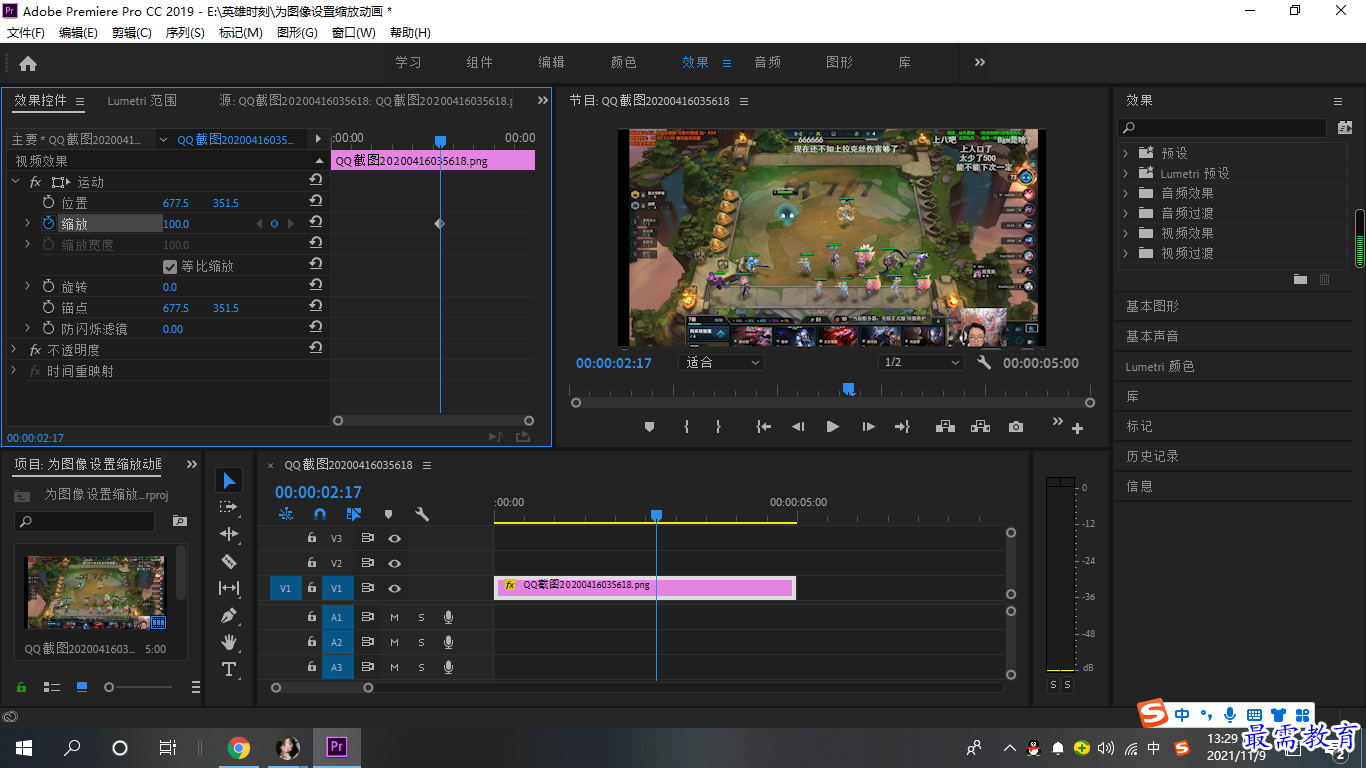Toggle the position stopwatch animation
This screenshot has width=1366, height=768.
pos(48,203)
